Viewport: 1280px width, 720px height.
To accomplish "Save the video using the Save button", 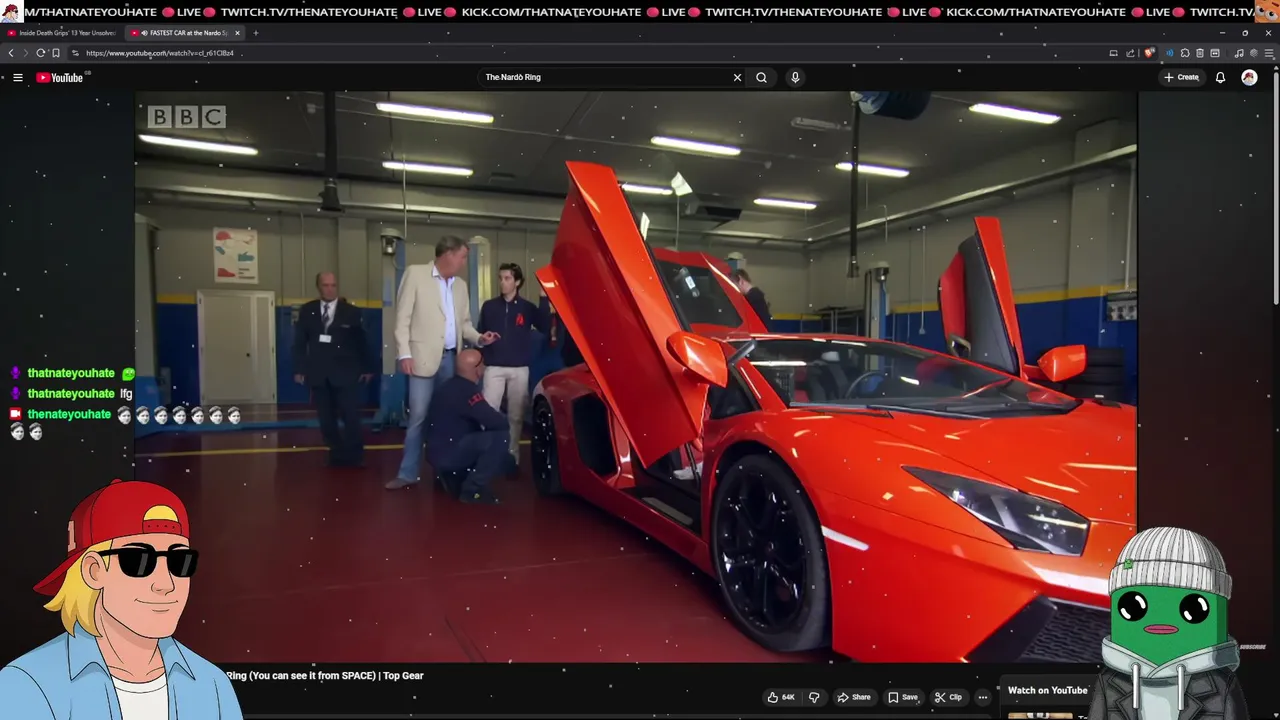I will 903,697.
